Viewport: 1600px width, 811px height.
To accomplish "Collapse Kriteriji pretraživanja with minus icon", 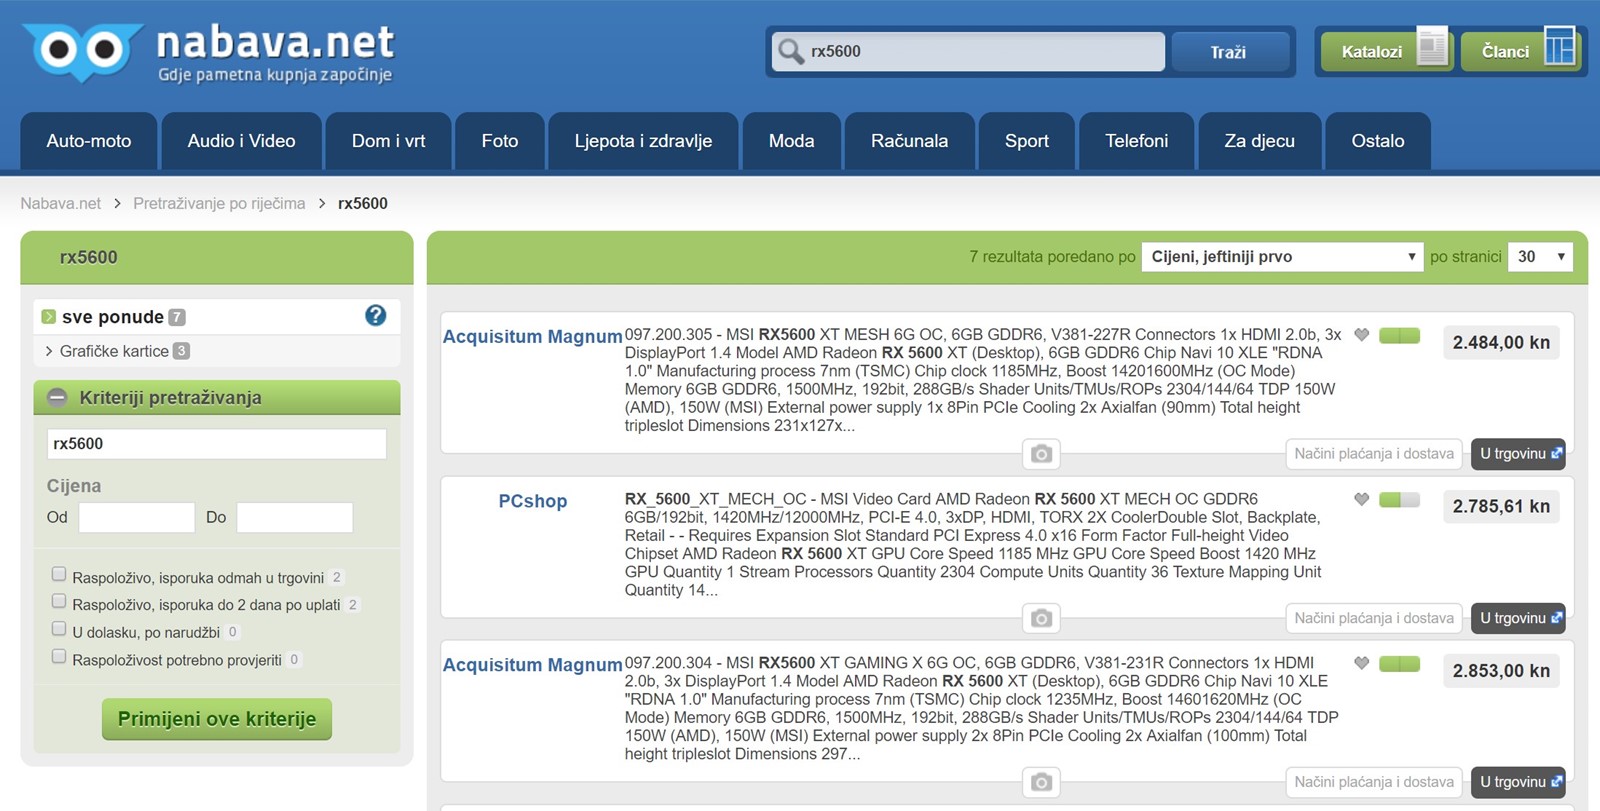I will [57, 398].
